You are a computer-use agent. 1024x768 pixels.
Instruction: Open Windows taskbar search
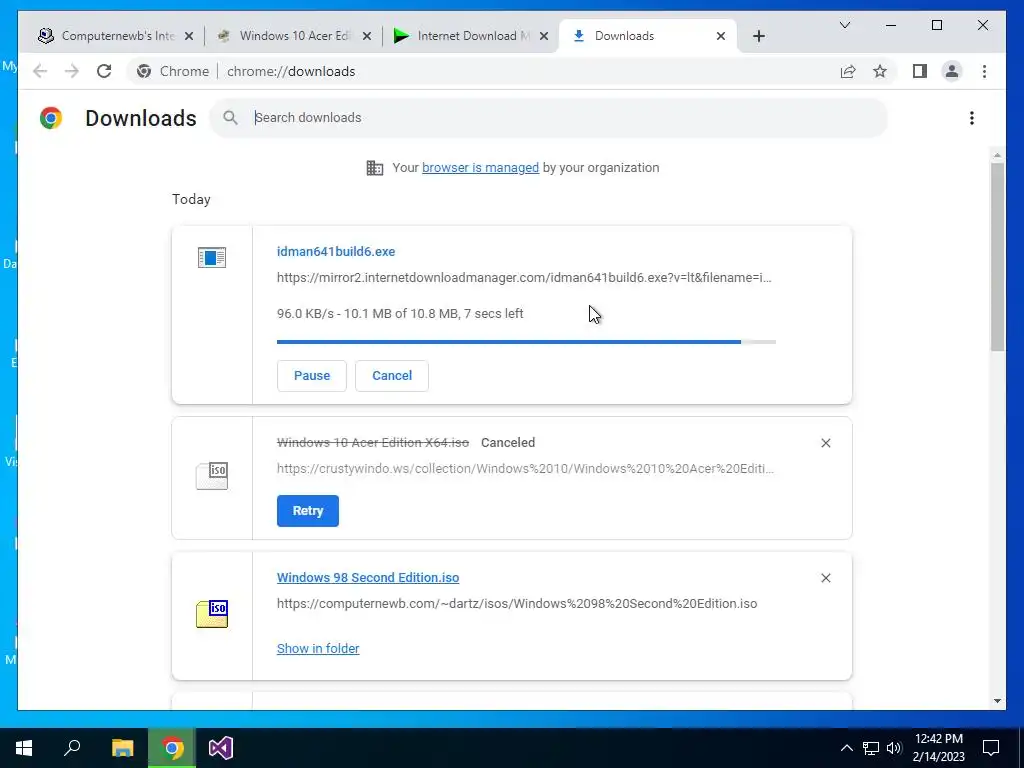click(x=72, y=748)
